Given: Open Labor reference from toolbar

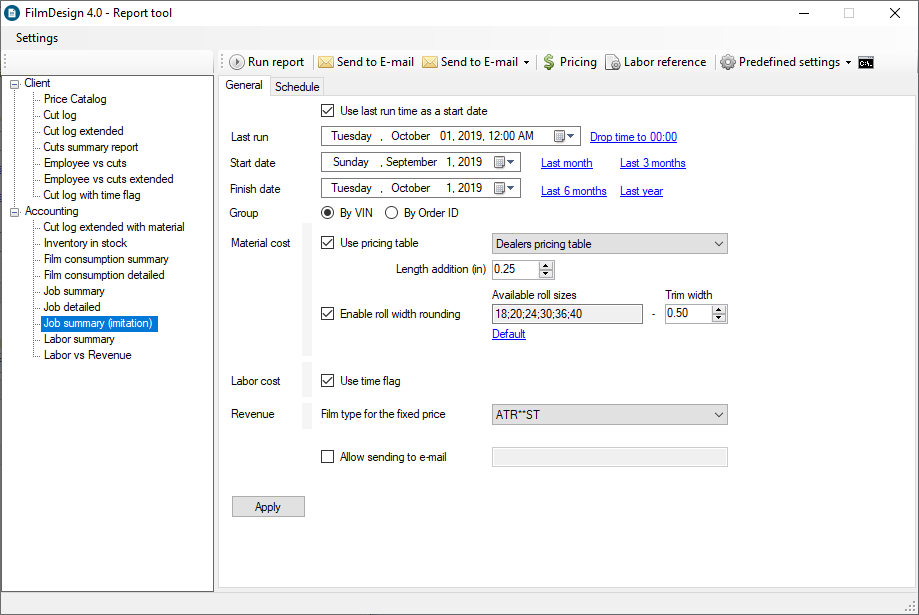Looking at the screenshot, I should (x=655, y=62).
